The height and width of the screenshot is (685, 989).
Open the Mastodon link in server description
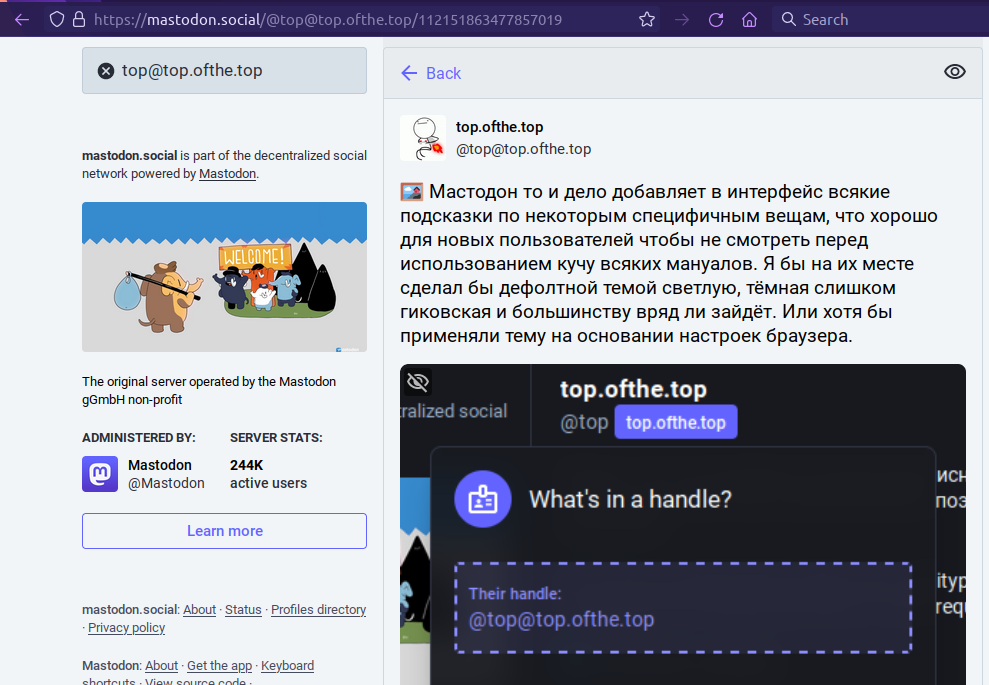(x=227, y=173)
